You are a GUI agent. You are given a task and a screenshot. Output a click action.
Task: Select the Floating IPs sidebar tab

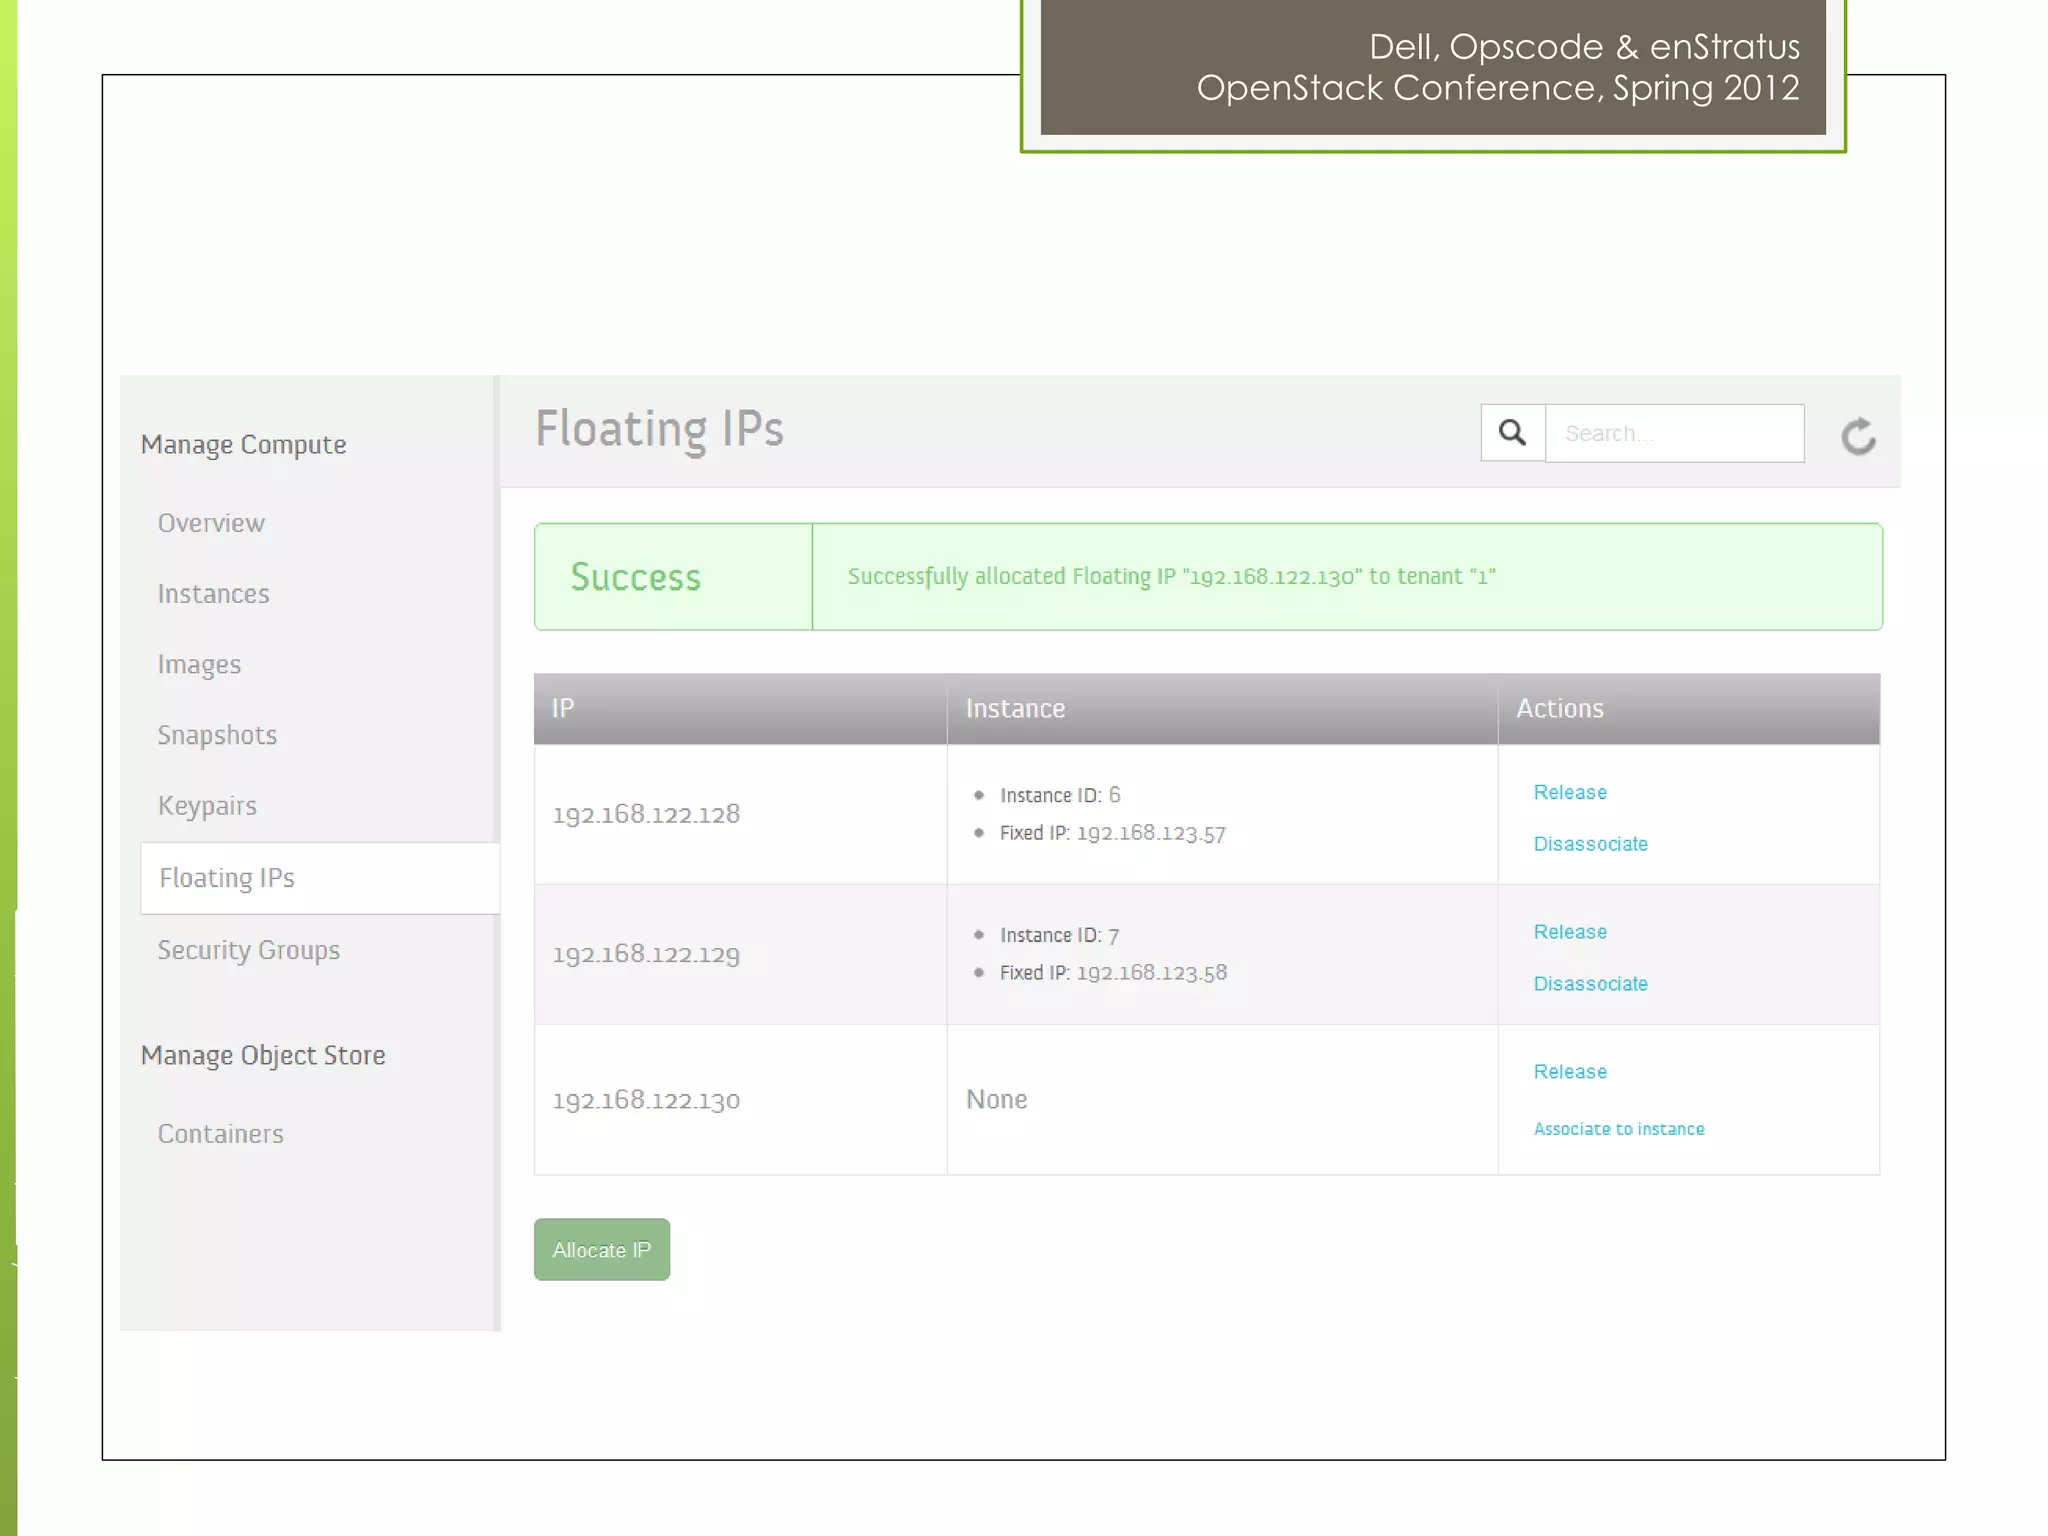click(x=227, y=878)
